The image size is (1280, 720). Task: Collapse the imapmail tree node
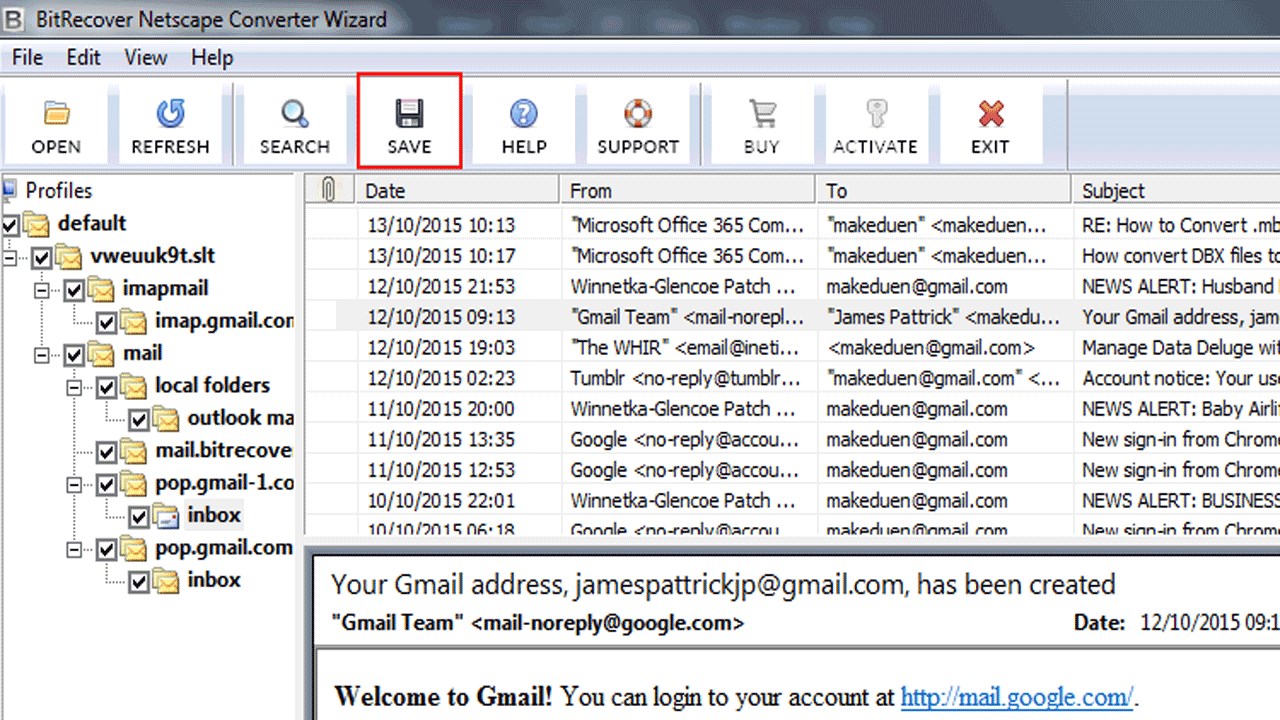click(42, 291)
